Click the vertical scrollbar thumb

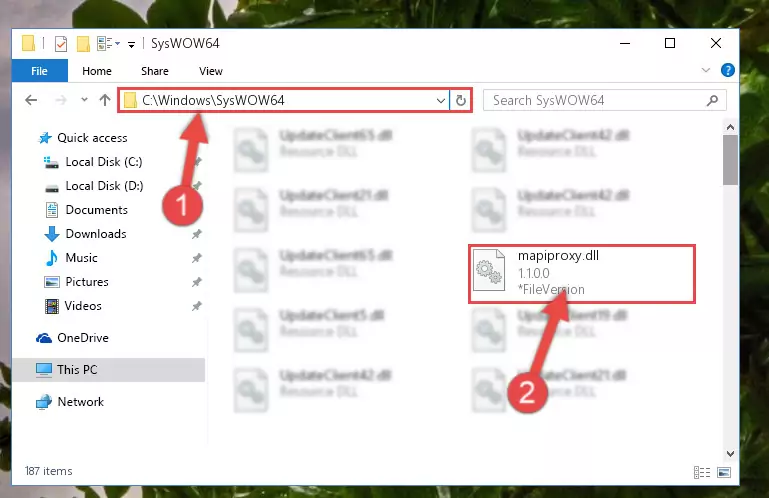pyautogui.click(x=730, y=160)
